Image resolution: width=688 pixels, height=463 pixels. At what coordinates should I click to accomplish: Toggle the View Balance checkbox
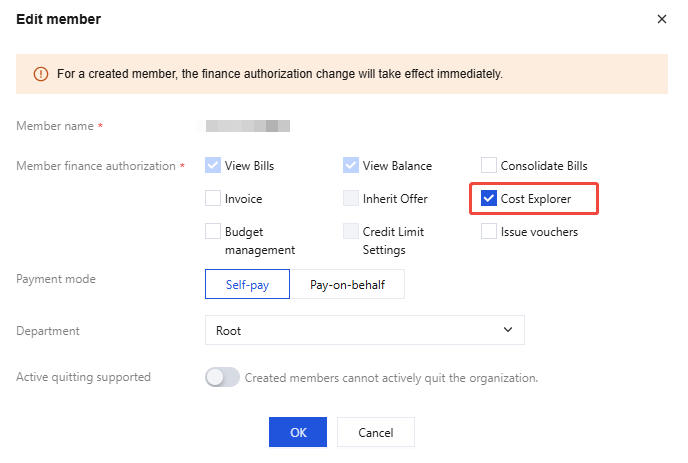pyautogui.click(x=351, y=166)
